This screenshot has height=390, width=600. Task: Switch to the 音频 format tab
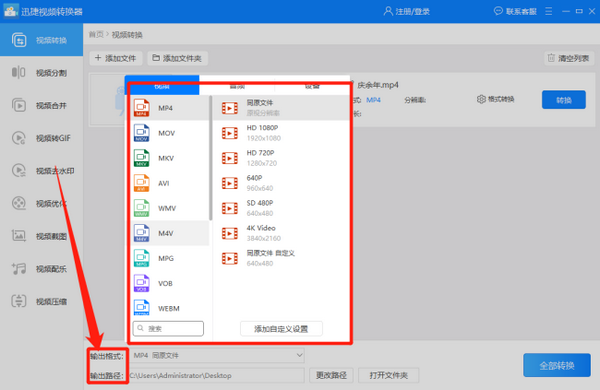click(x=237, y=85)
